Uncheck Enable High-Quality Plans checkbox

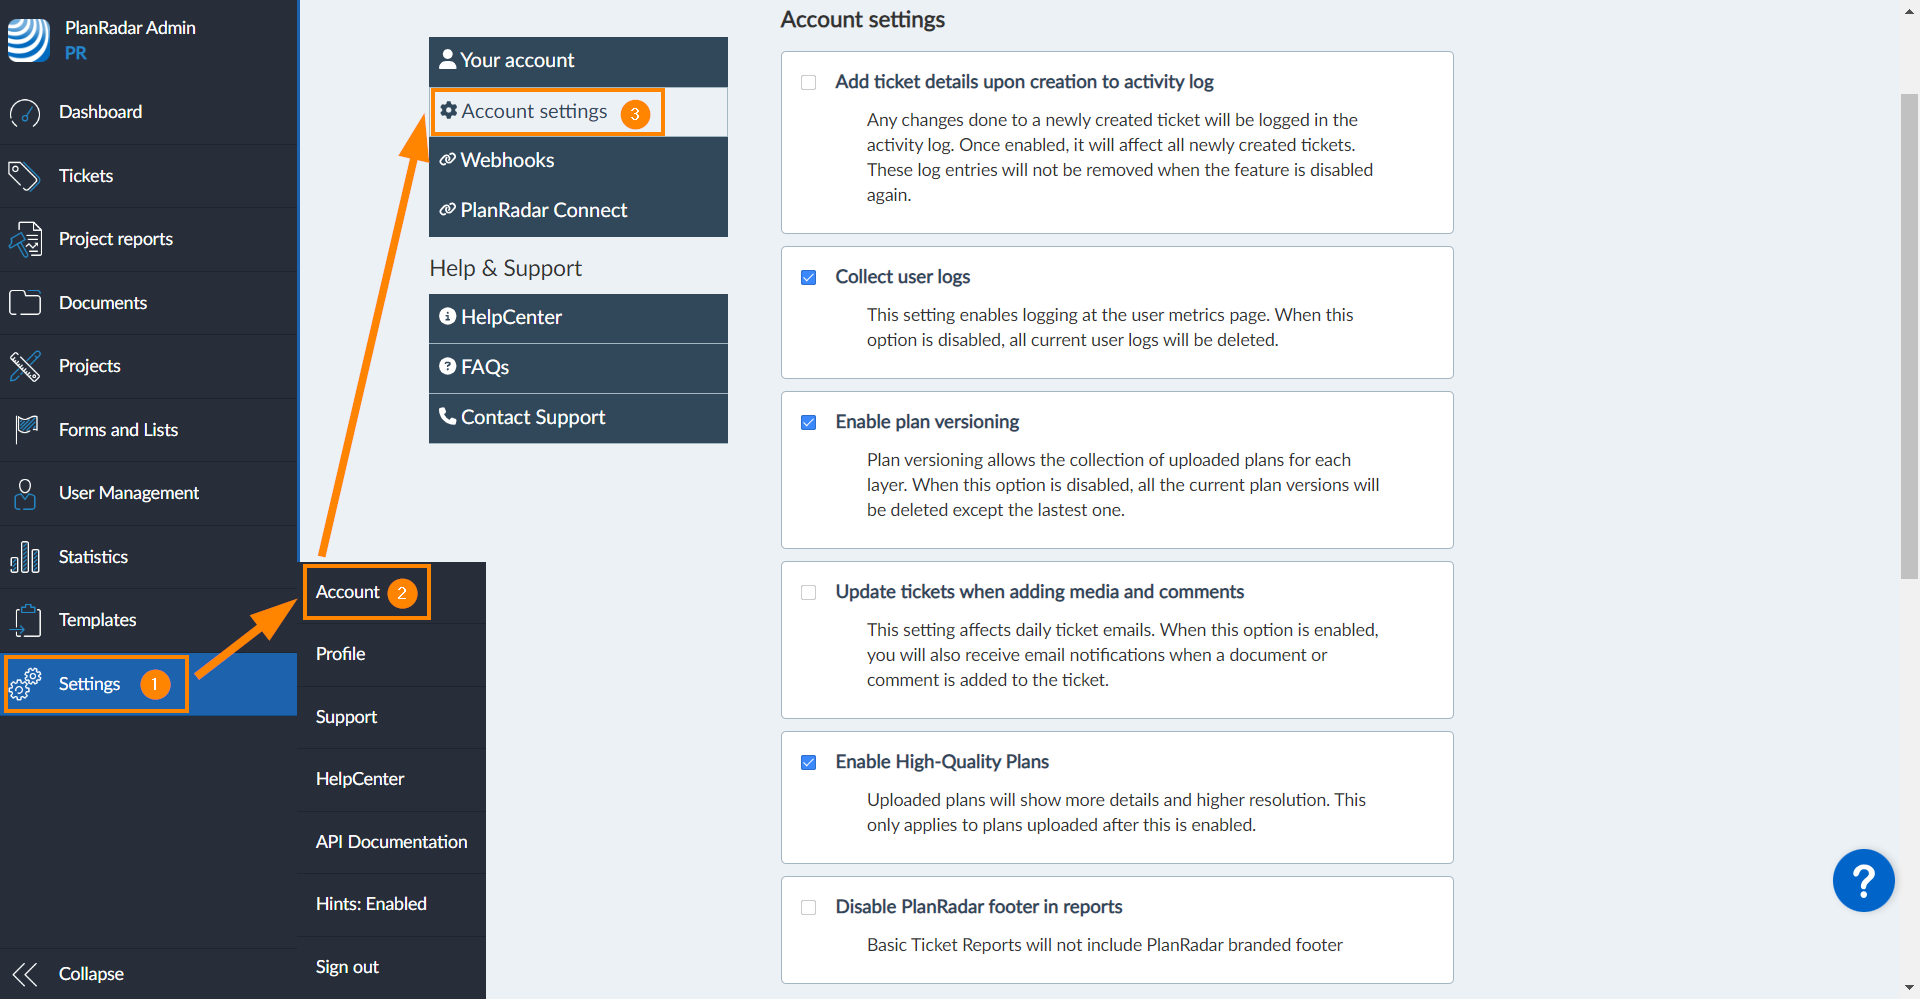coord(809,763)
